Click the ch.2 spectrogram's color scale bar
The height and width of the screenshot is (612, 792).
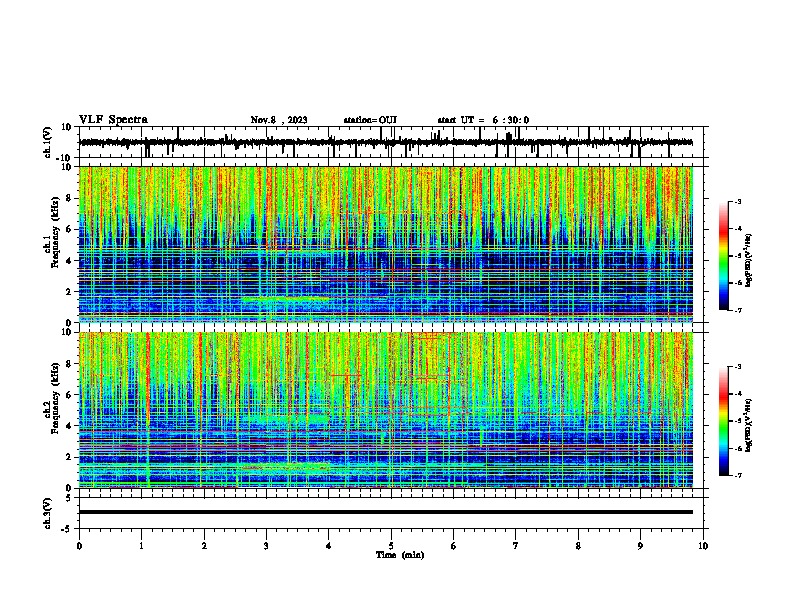(x=723, y=421)
